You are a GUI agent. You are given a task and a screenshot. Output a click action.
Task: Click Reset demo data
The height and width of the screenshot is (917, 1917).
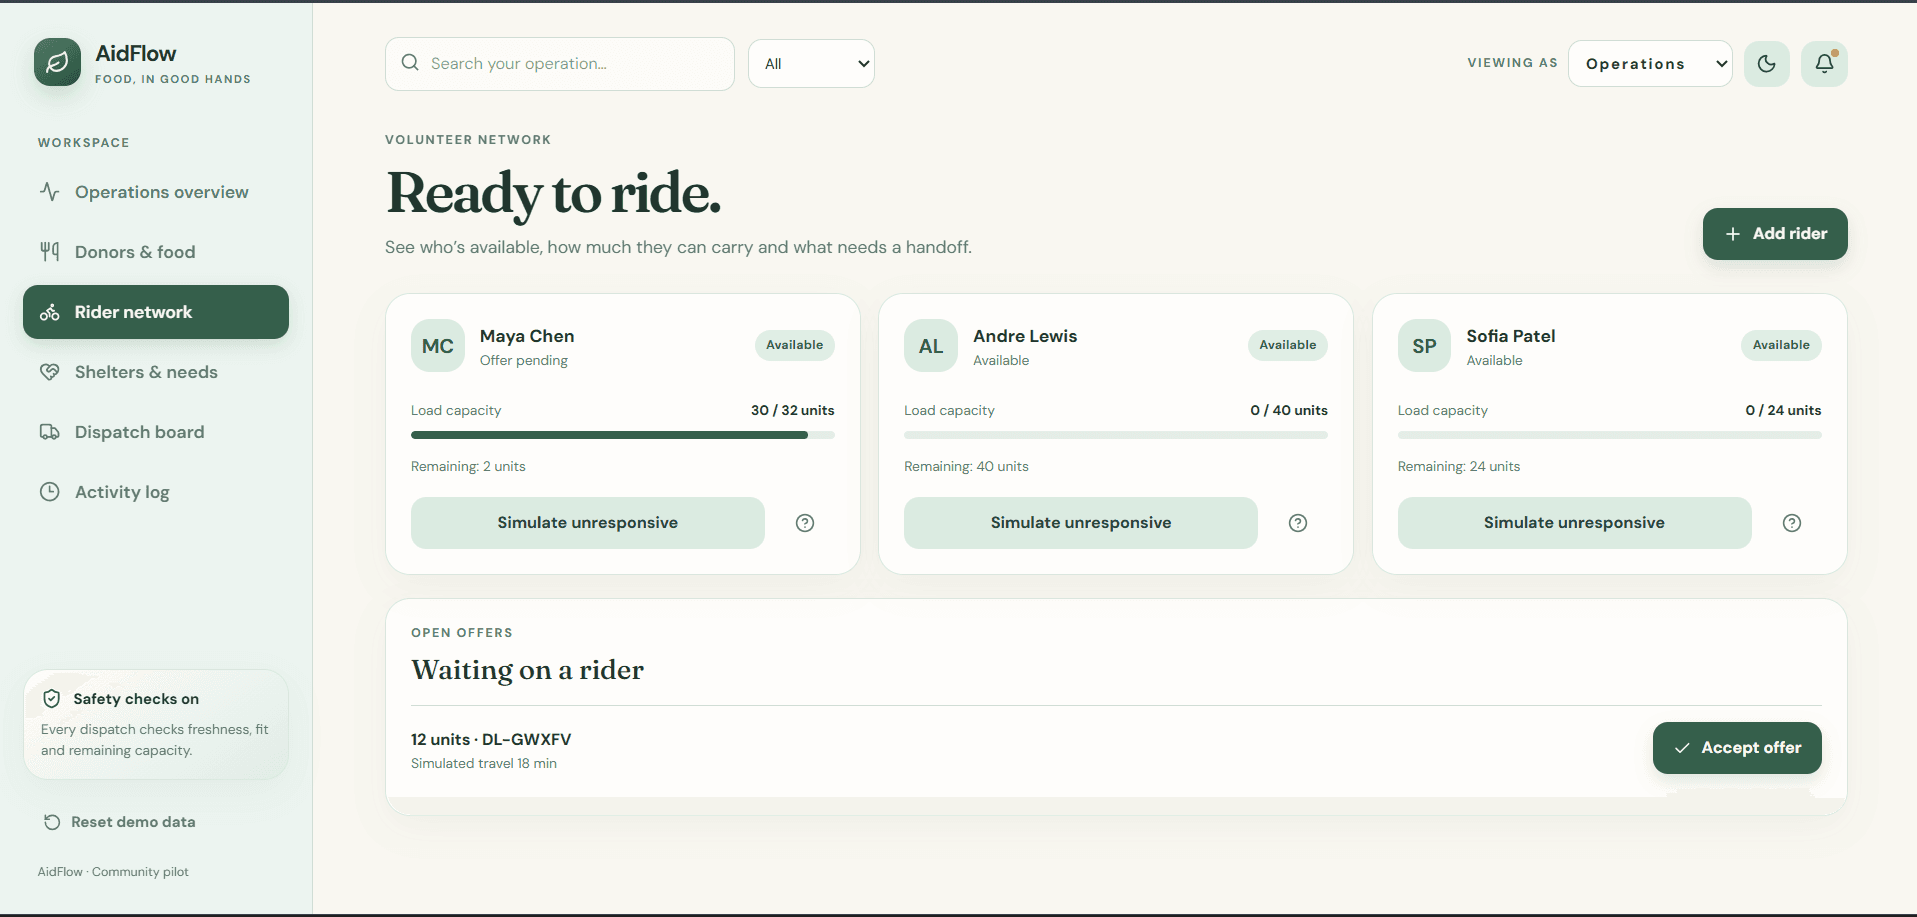tap(119, 822)
